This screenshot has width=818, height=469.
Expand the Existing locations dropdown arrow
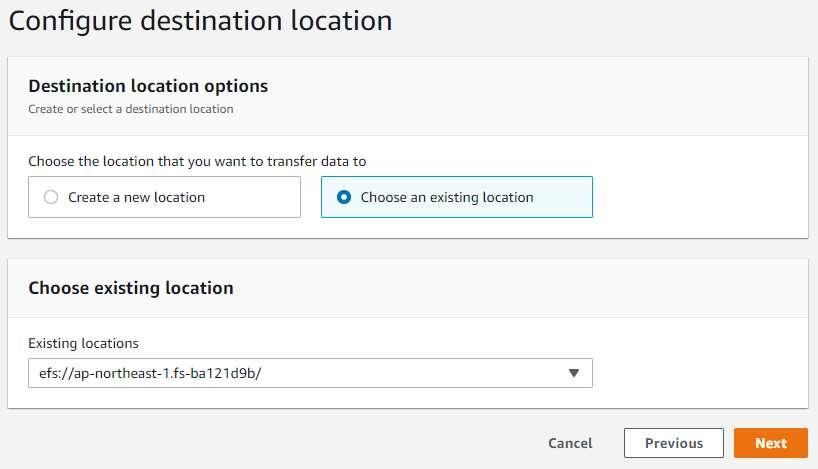(574, 373)
